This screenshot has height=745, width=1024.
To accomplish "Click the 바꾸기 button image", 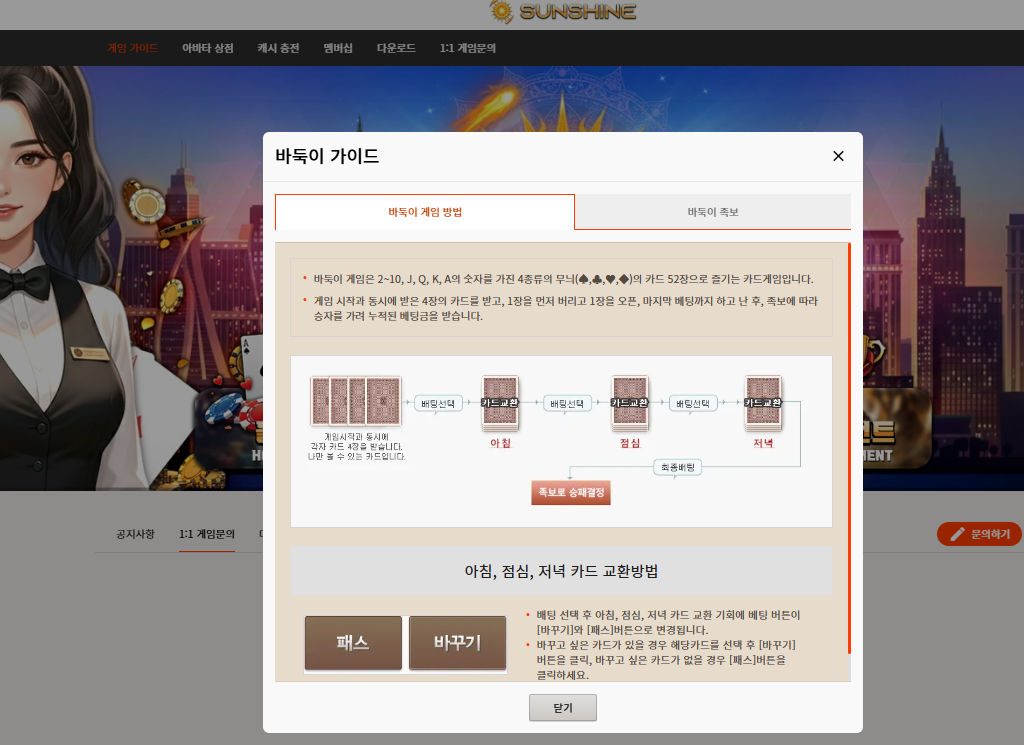I will (458, 642).
